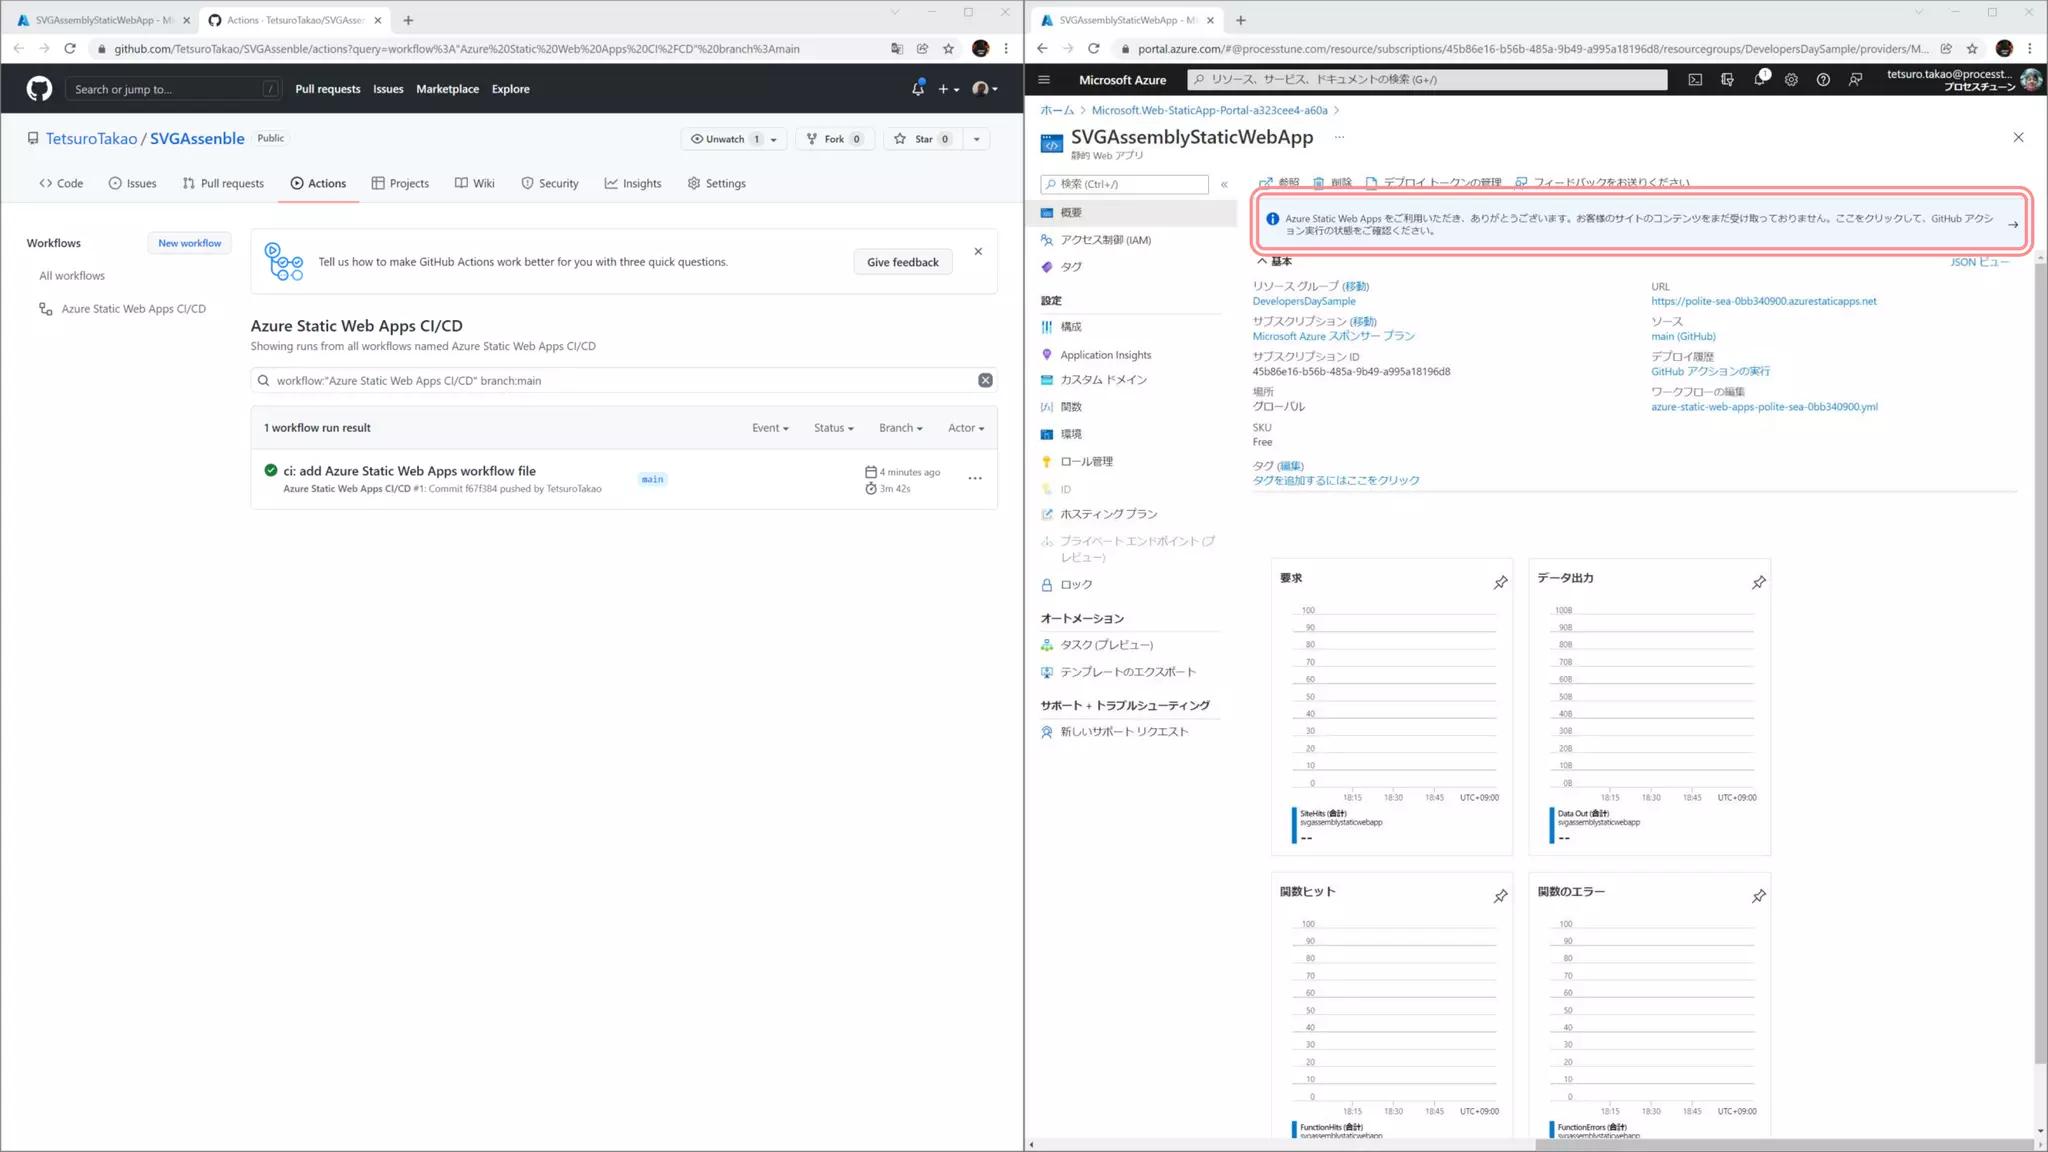The width and height of the screenshot is (2048, 1152).
Task: Open Azure portal settings gear
Action: coord(1791,80)
